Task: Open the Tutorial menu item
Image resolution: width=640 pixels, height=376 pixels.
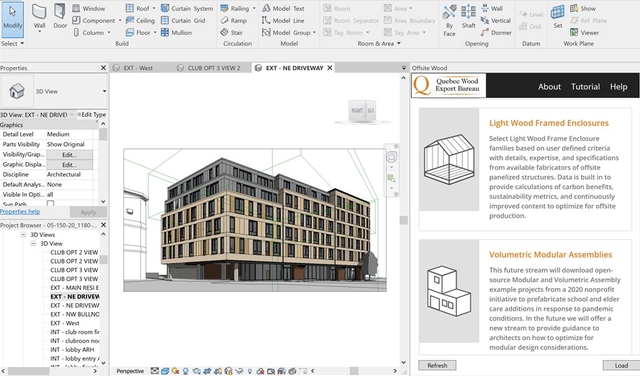Action: 585,87
